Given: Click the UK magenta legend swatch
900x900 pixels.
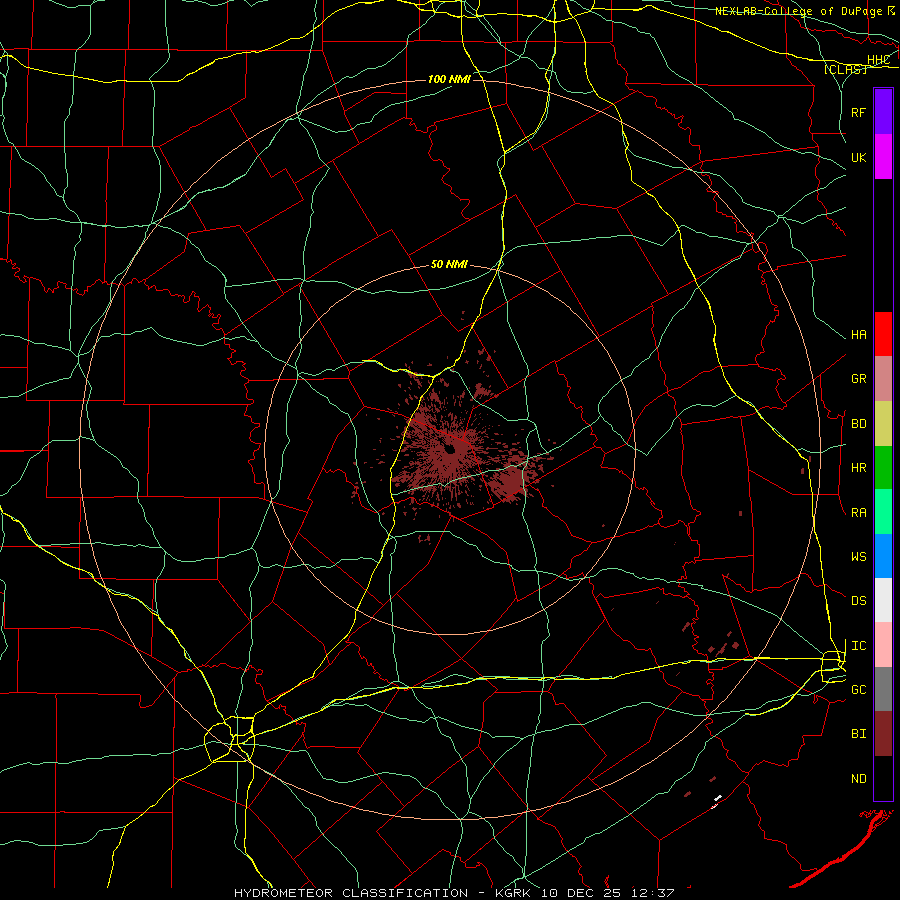Looking at the screenshot, I should (x=883, y=157).
